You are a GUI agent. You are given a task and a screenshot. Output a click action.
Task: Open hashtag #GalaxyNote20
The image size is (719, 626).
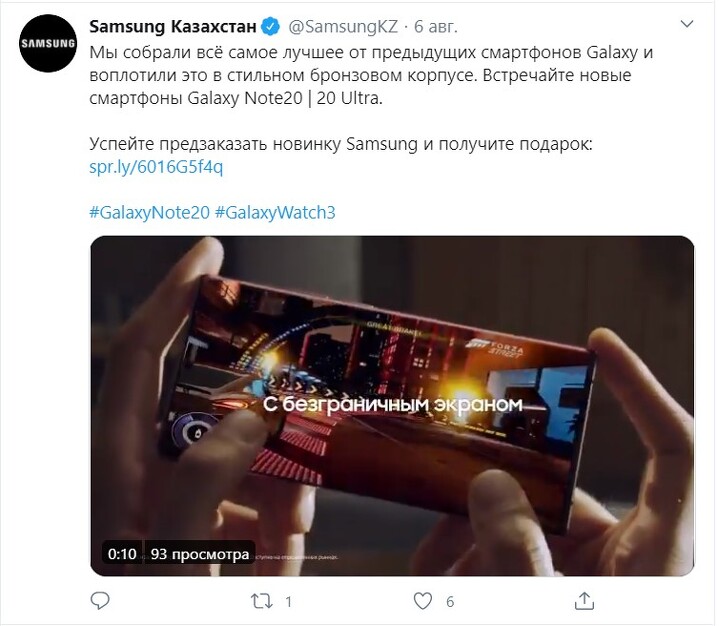(149, 212)
